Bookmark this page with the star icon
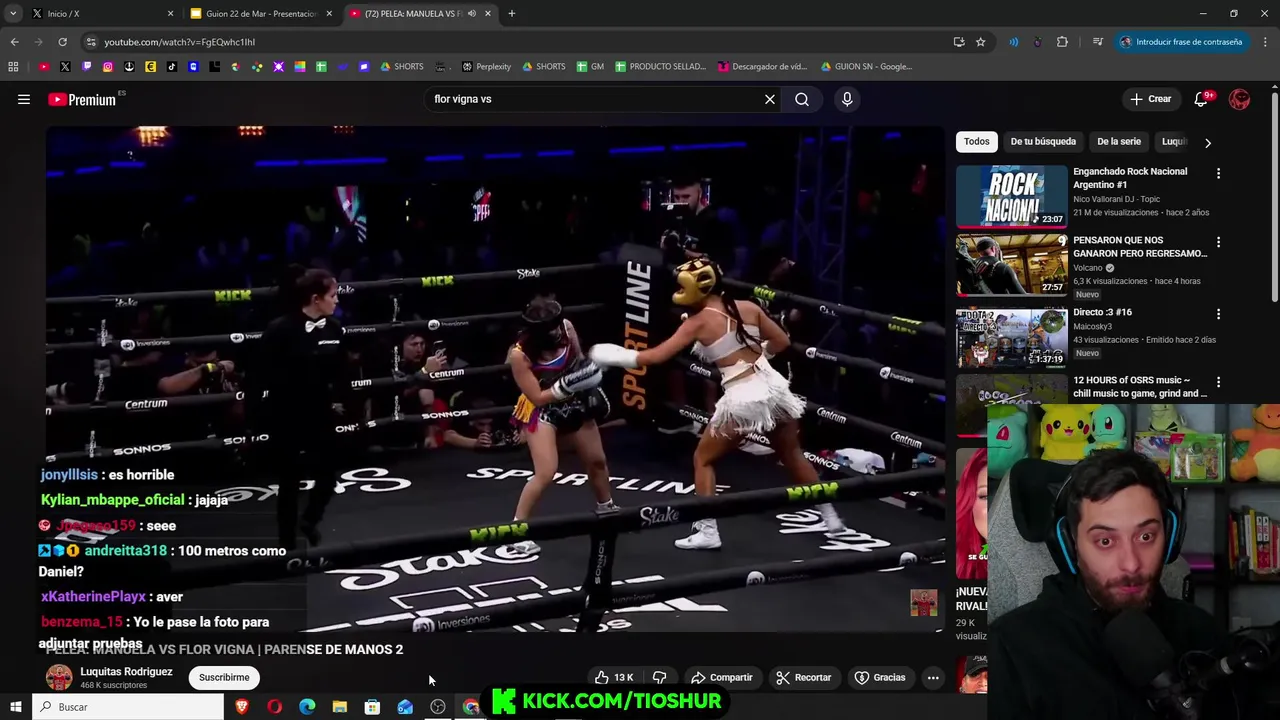This screenshot has width=1280, height=720. click(x=980, y=42)
